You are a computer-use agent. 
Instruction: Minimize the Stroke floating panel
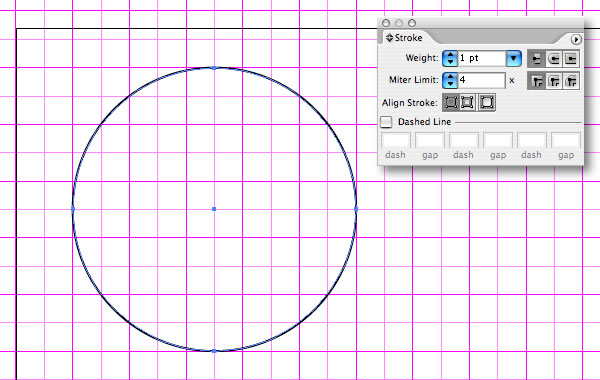click(x=399, y=23)
